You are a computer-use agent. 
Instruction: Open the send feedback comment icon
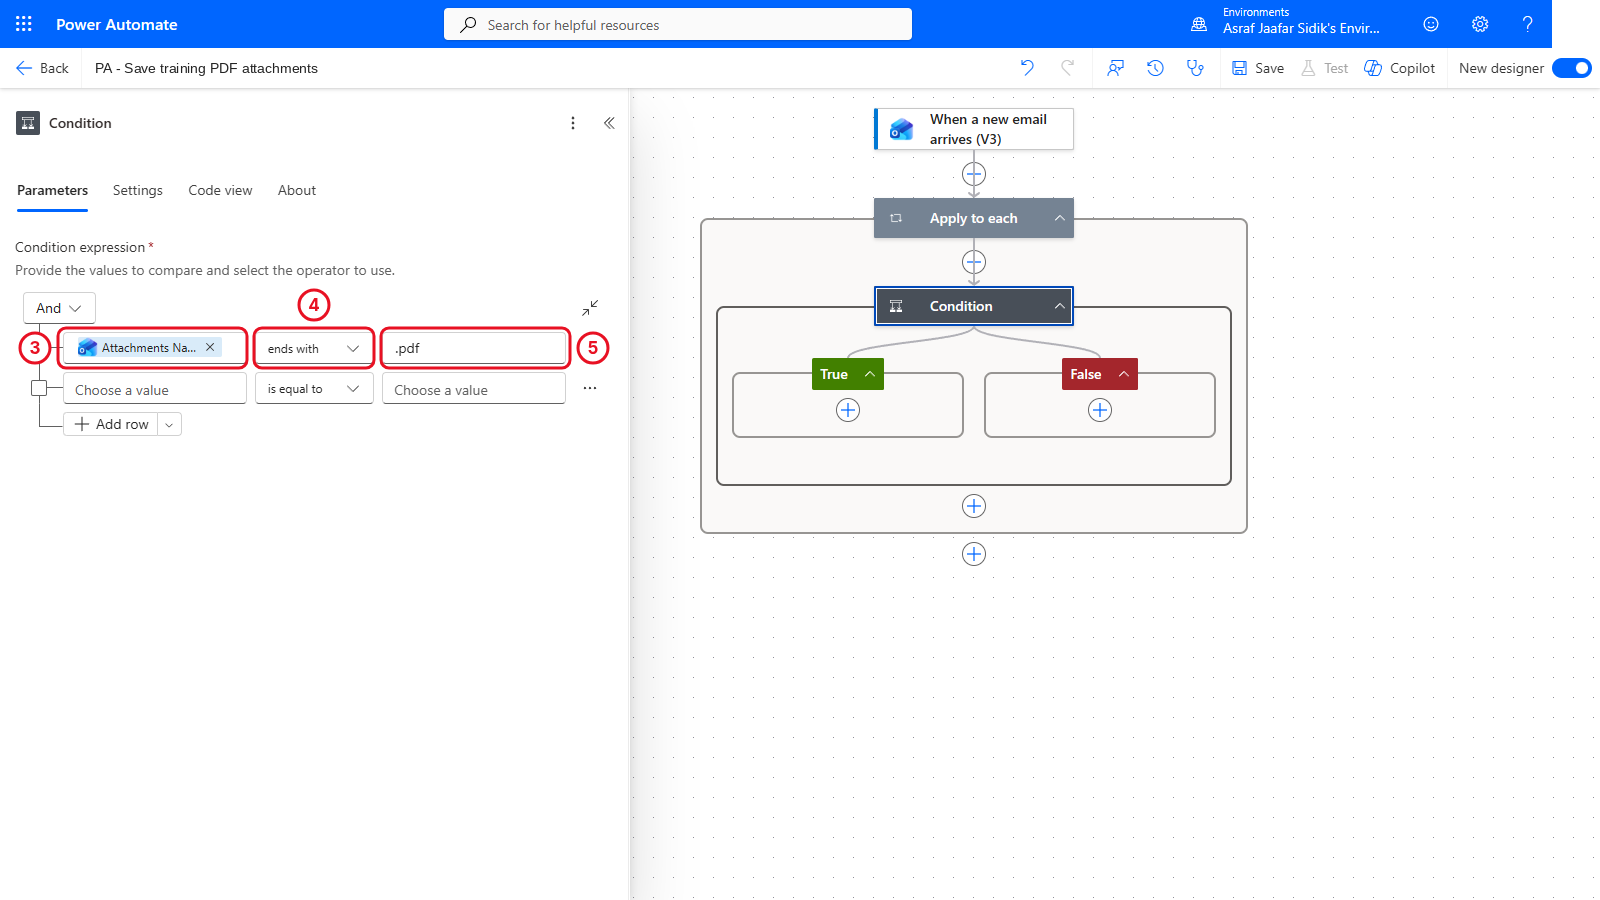pos(1116,68)
